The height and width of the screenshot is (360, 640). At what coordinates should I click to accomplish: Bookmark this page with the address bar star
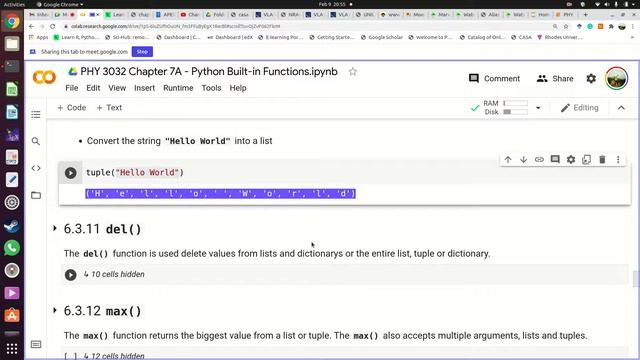(566, 26)
